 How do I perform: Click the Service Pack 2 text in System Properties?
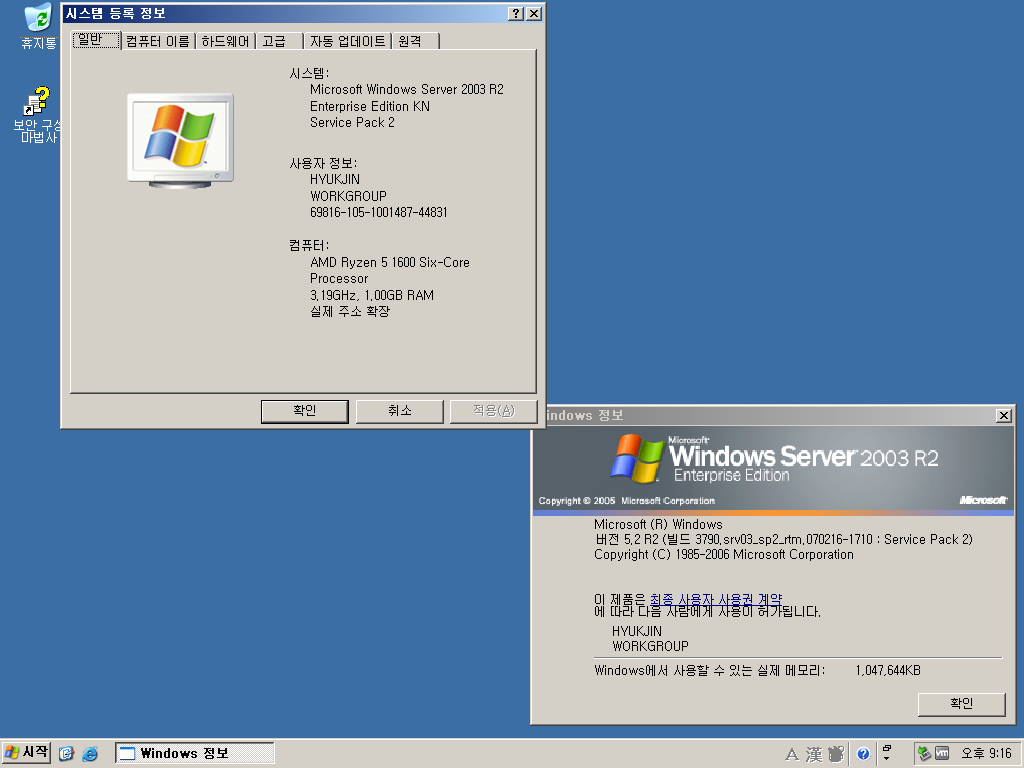click(x=352, y=123)
